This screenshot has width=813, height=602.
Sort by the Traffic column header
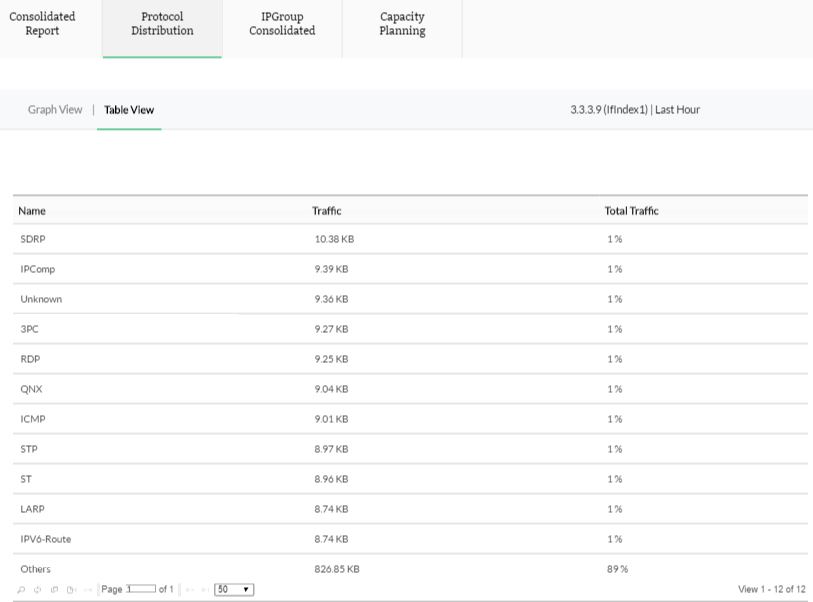326,211
